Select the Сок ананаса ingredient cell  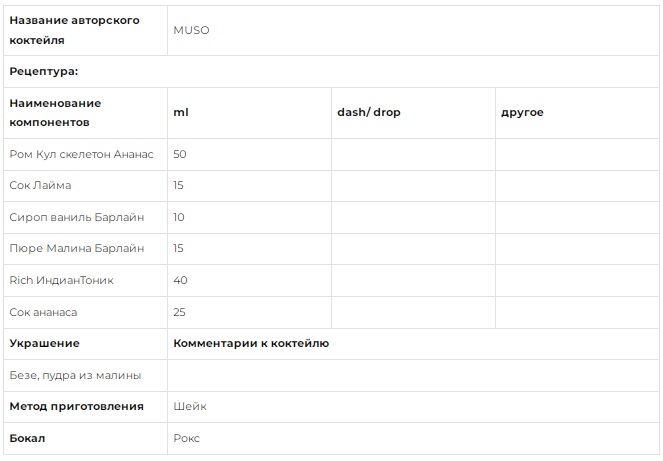pos(85,313)
